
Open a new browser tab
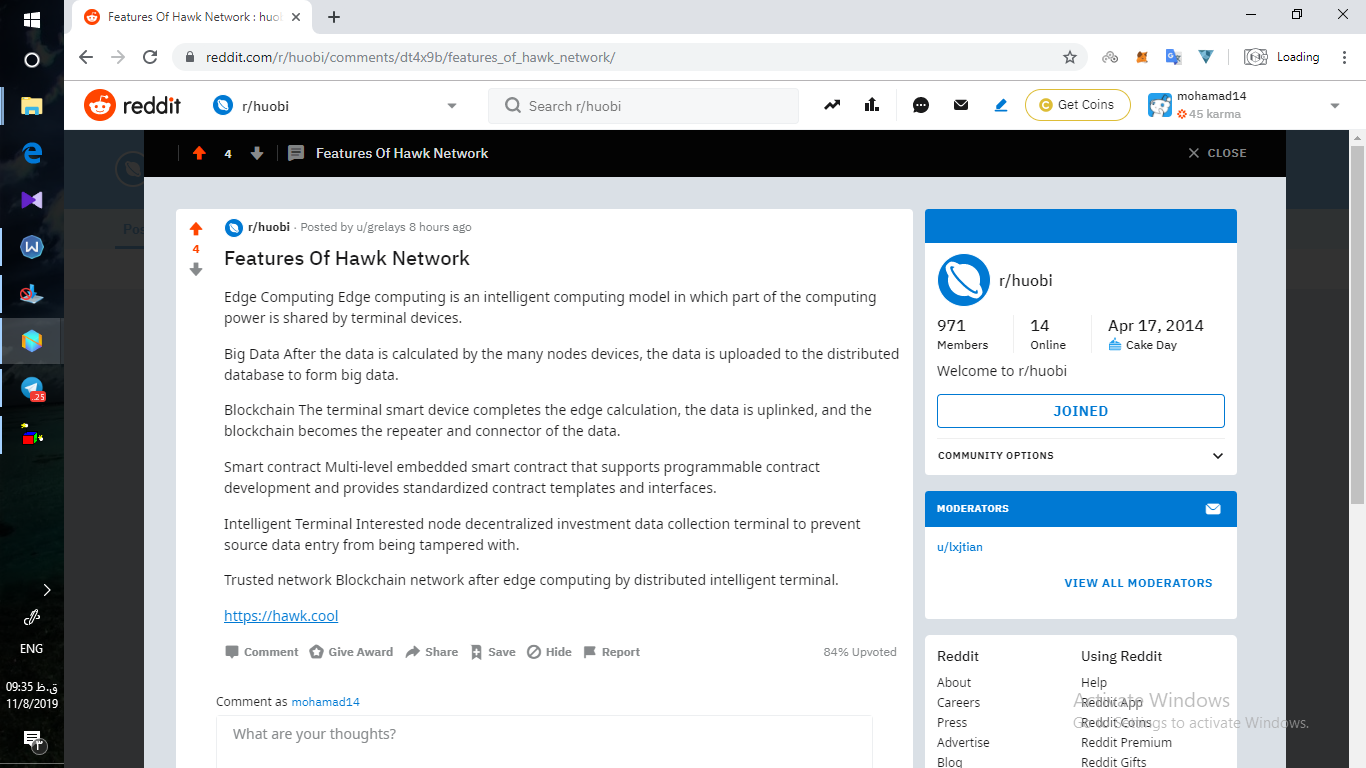click(334, 17)
